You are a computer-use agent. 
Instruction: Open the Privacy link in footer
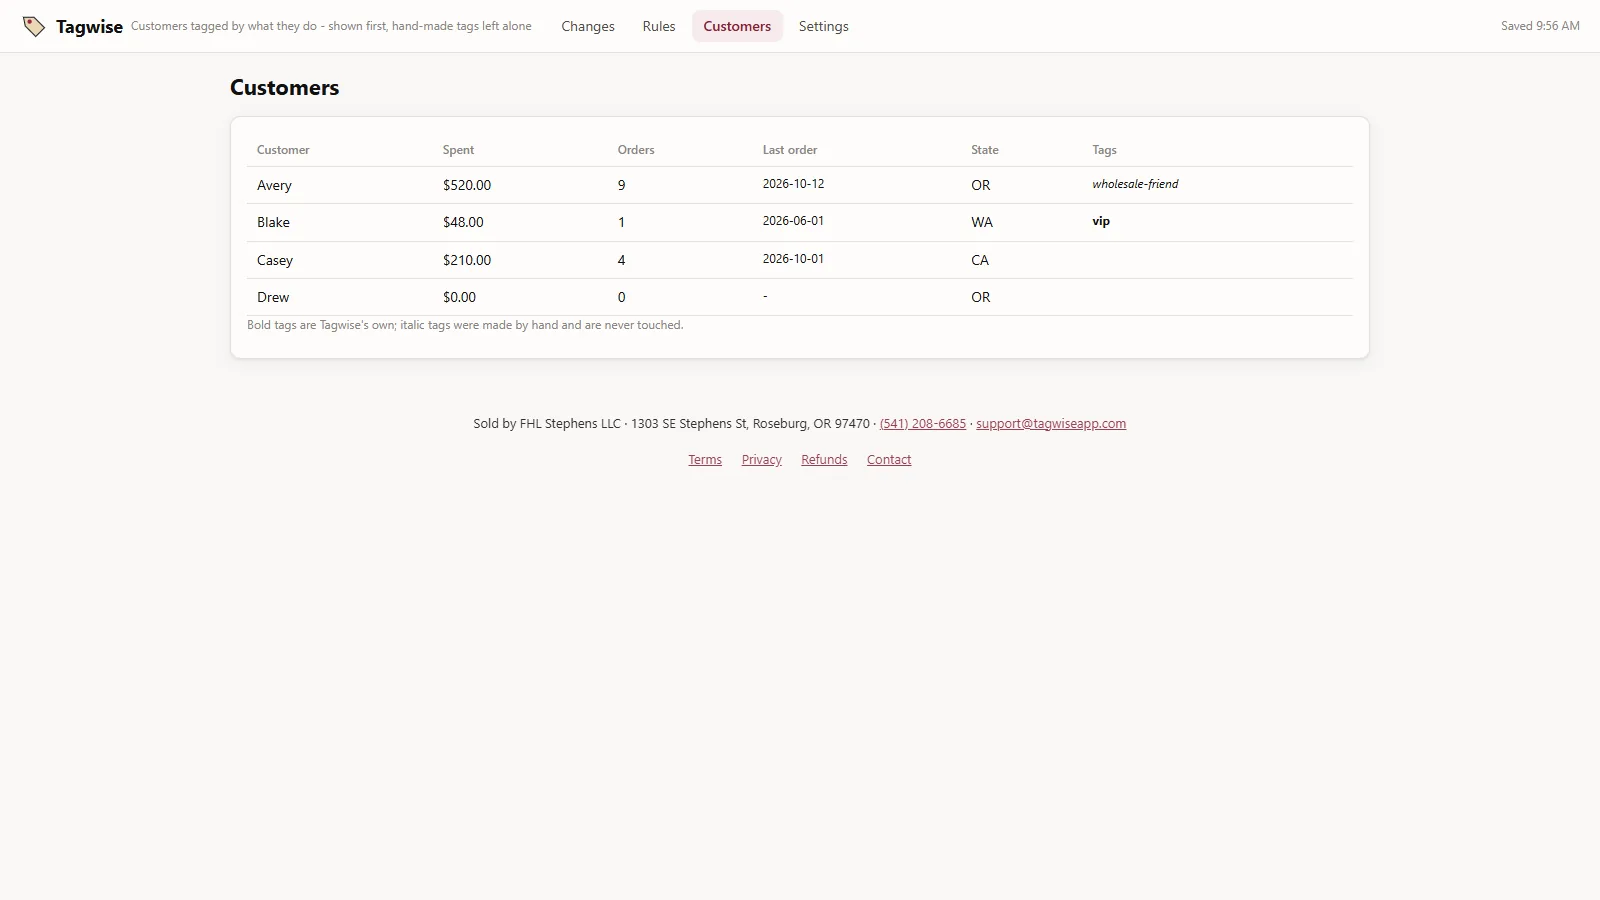[762, 460]
